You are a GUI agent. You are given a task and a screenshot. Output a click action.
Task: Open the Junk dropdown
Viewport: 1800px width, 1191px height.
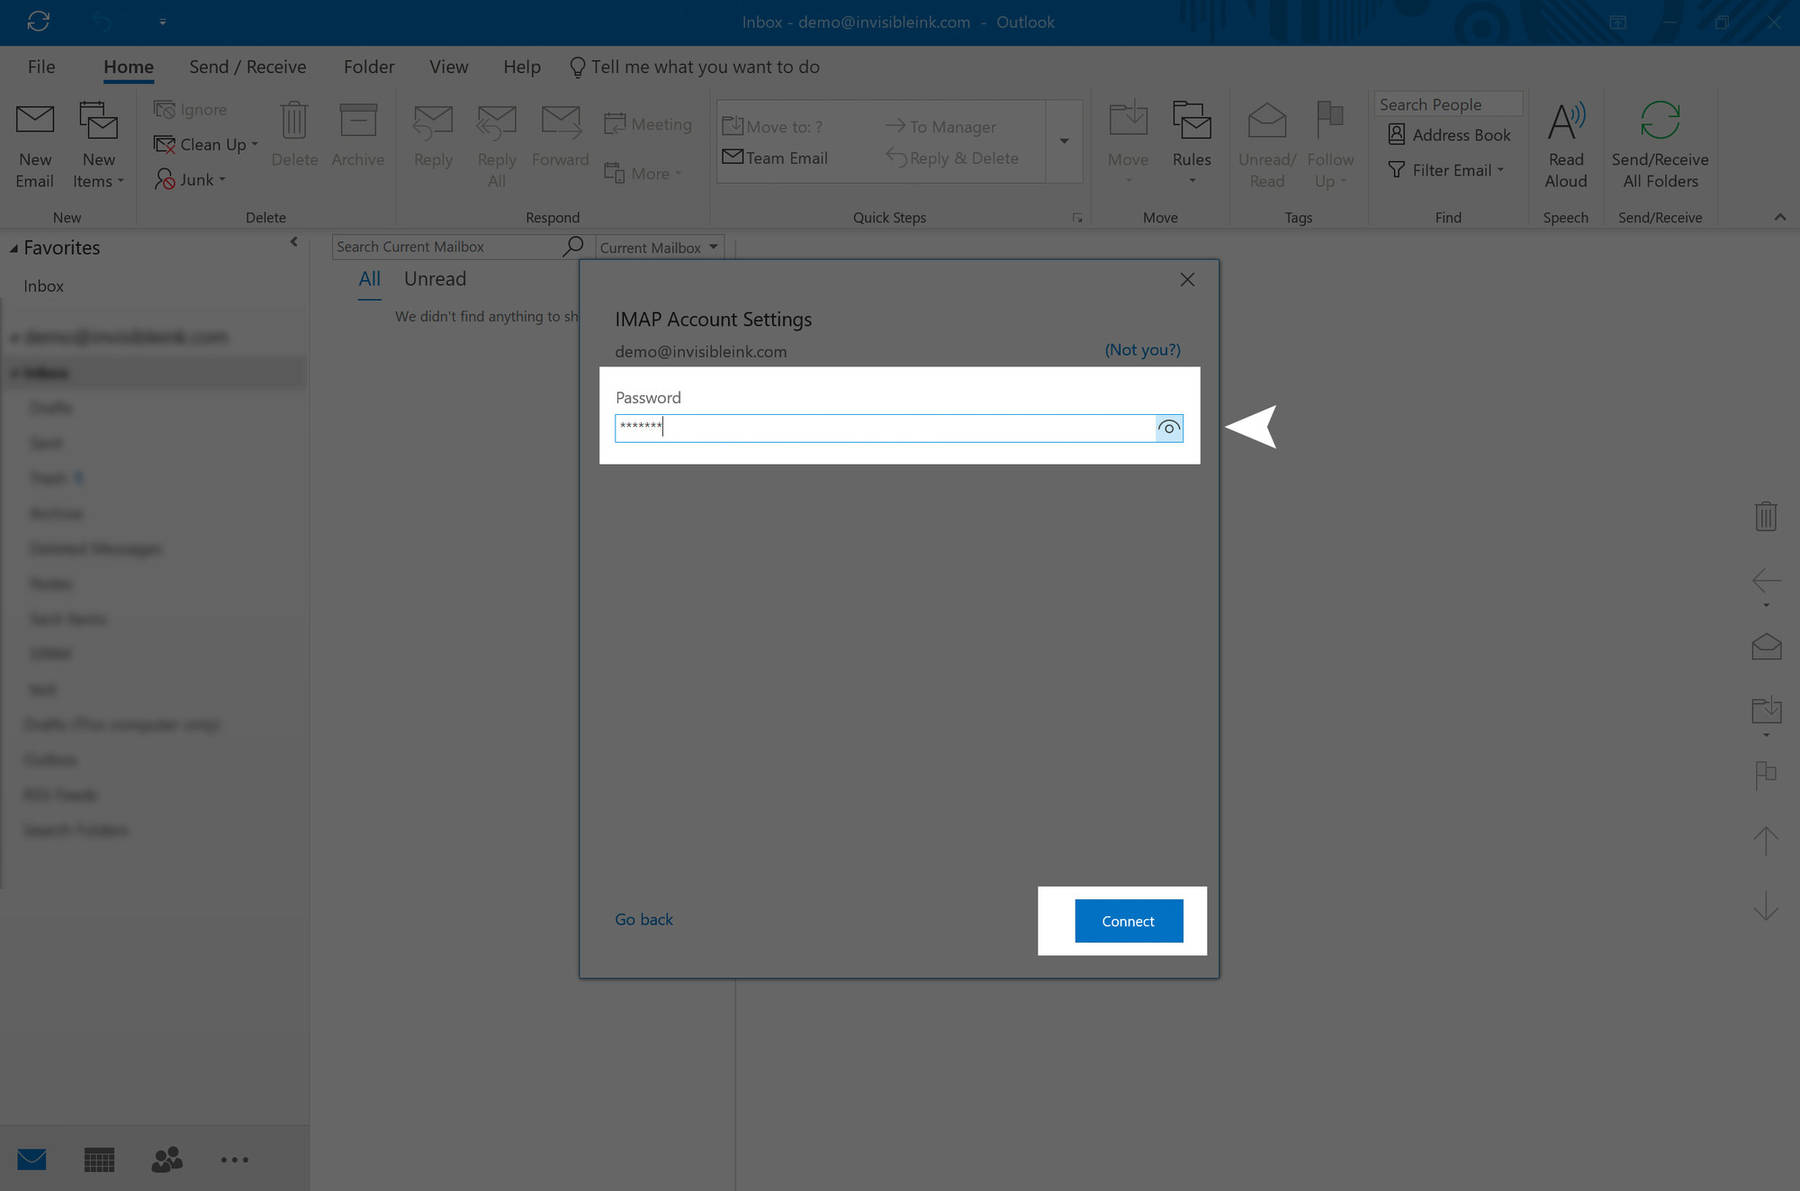tap(190, 179)
